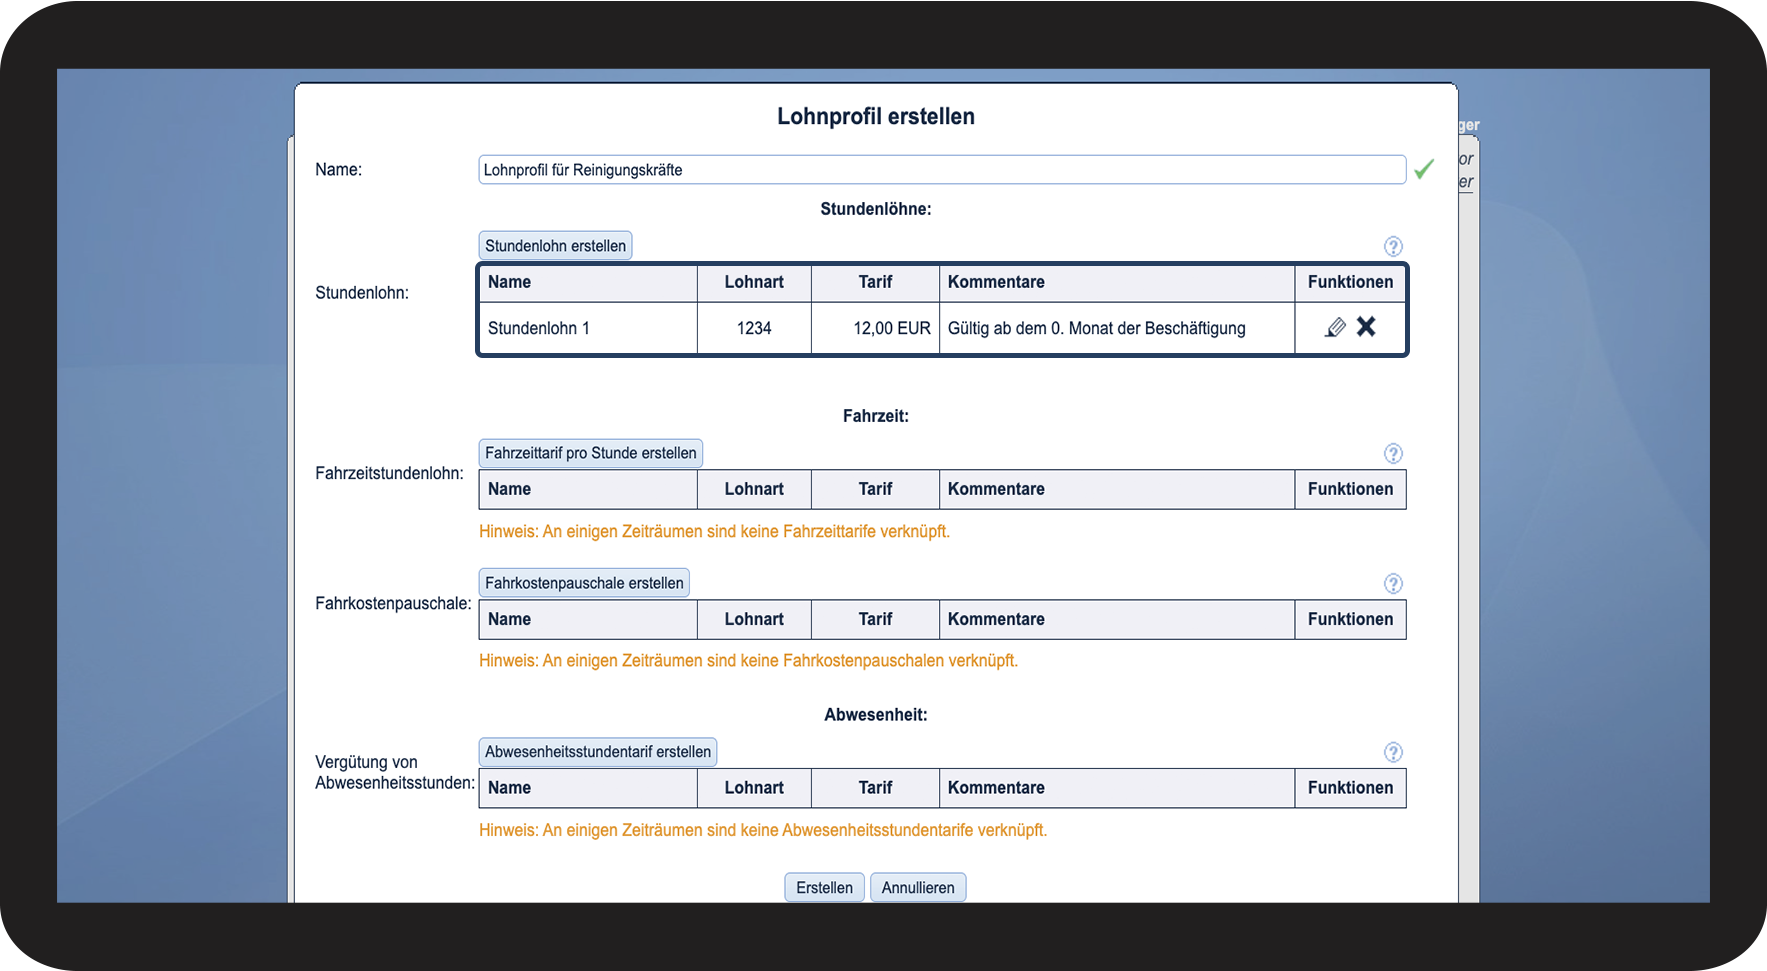Click the 12,00 EUR Tarif cell
The image size is (1767, 971).
pos(876,328)
